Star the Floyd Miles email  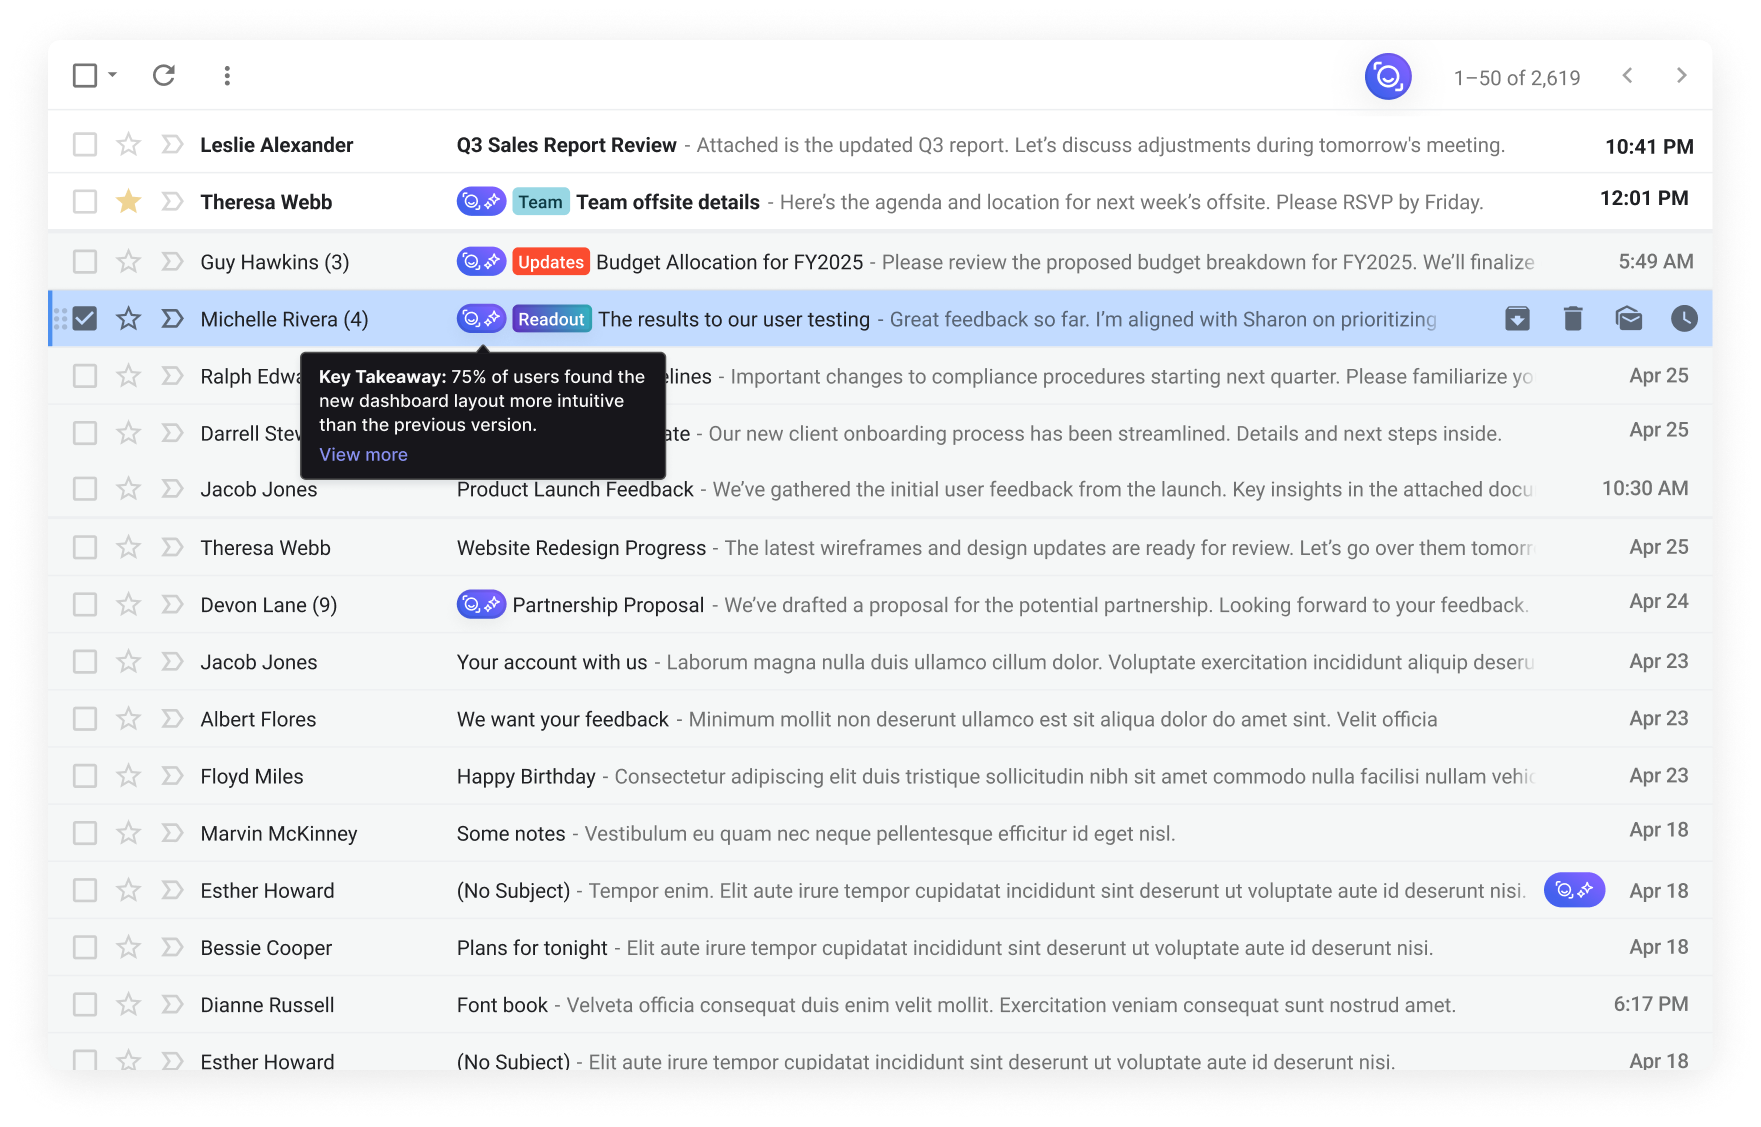[x=128, y=776]
